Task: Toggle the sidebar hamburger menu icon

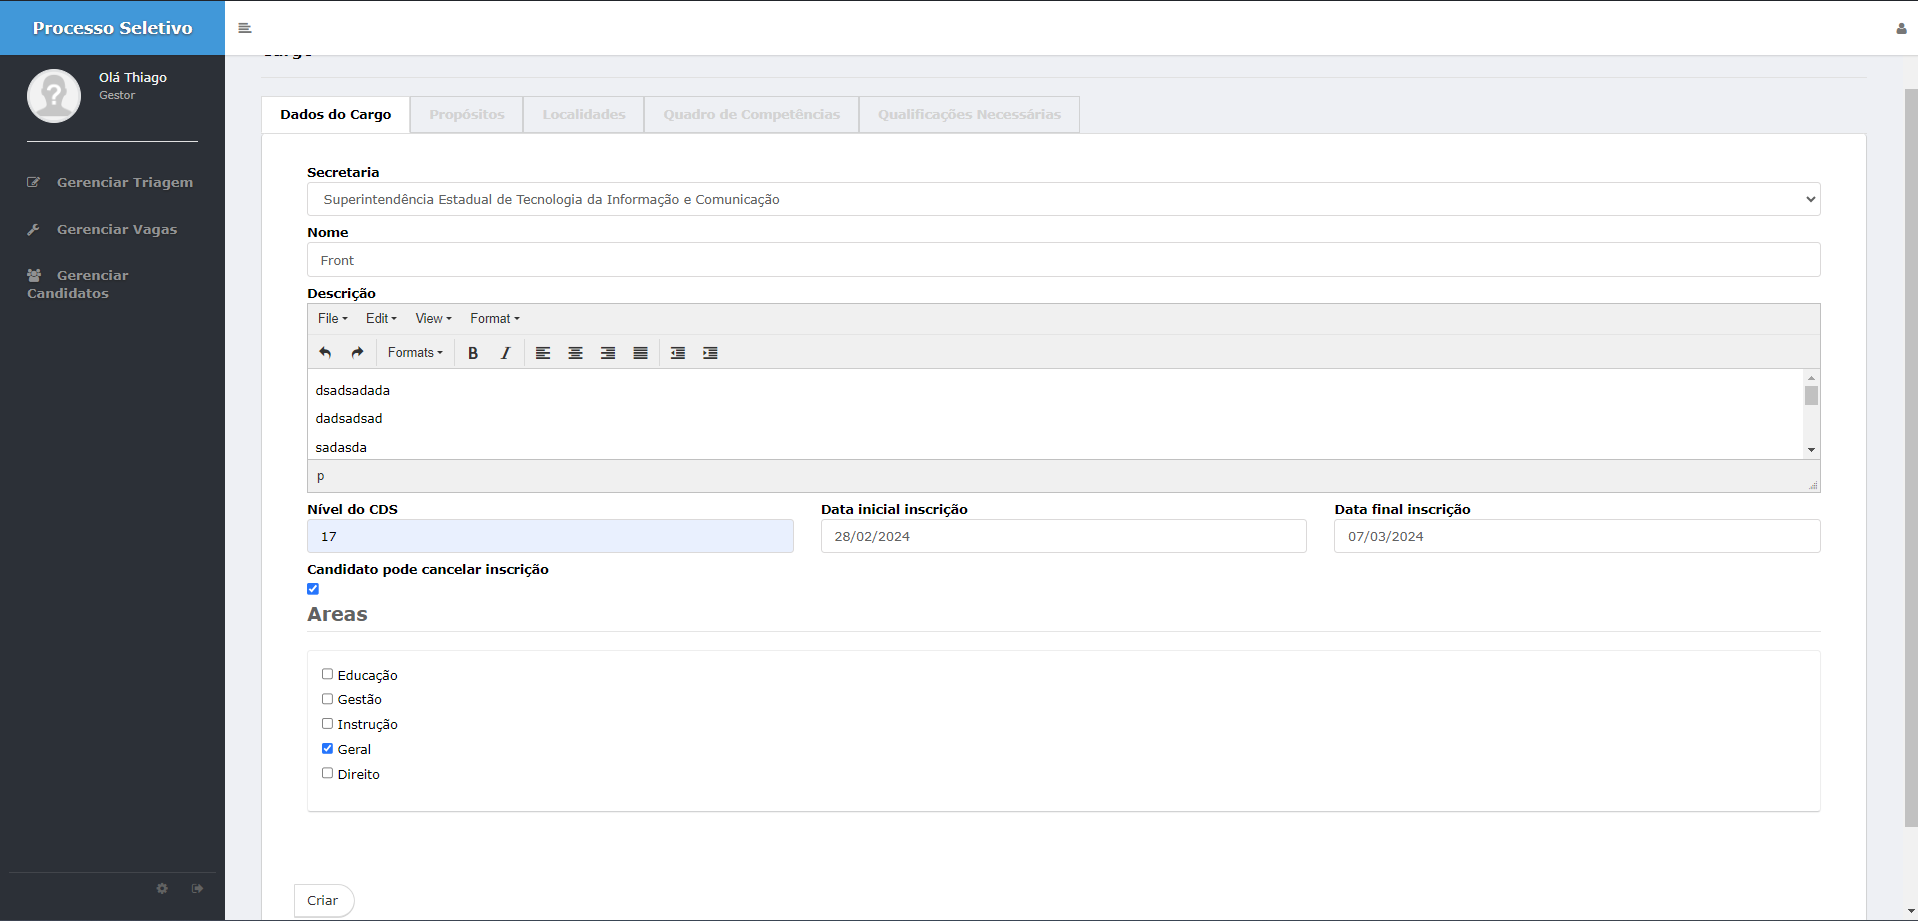Action: (244, 28)
